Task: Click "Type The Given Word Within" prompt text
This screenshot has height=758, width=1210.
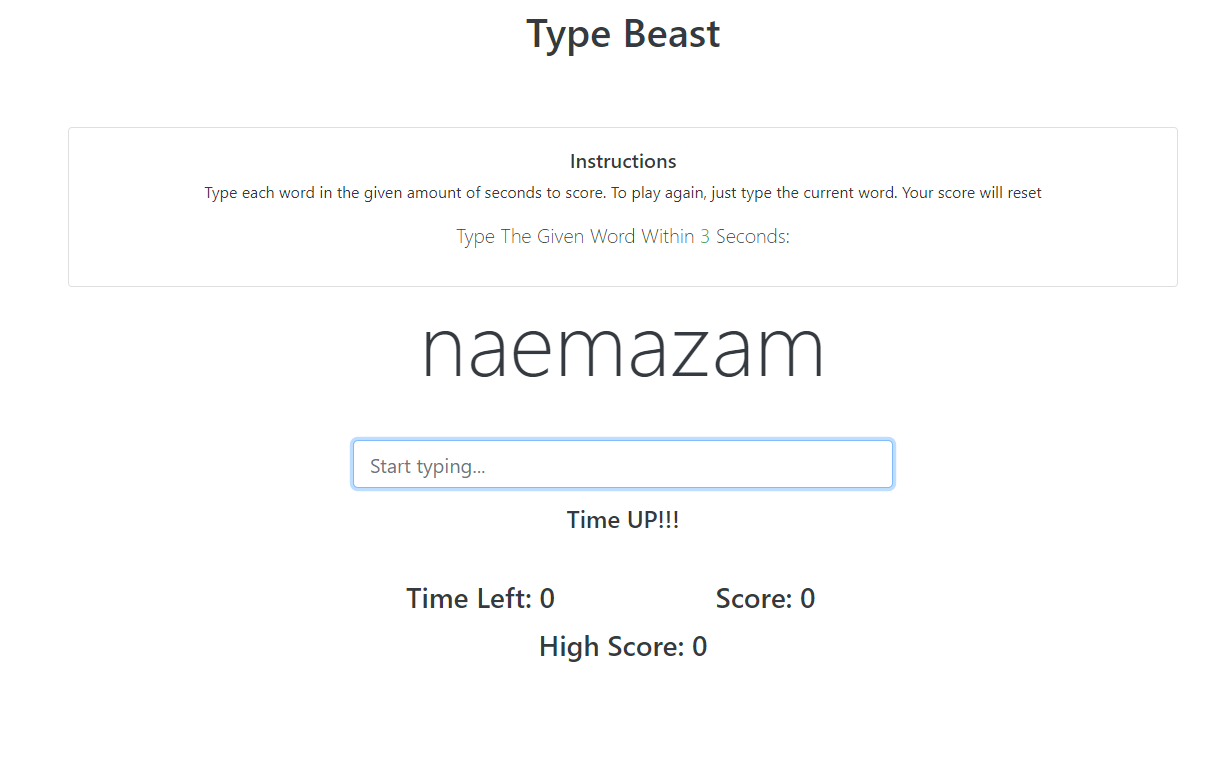Action: point(575,237)
